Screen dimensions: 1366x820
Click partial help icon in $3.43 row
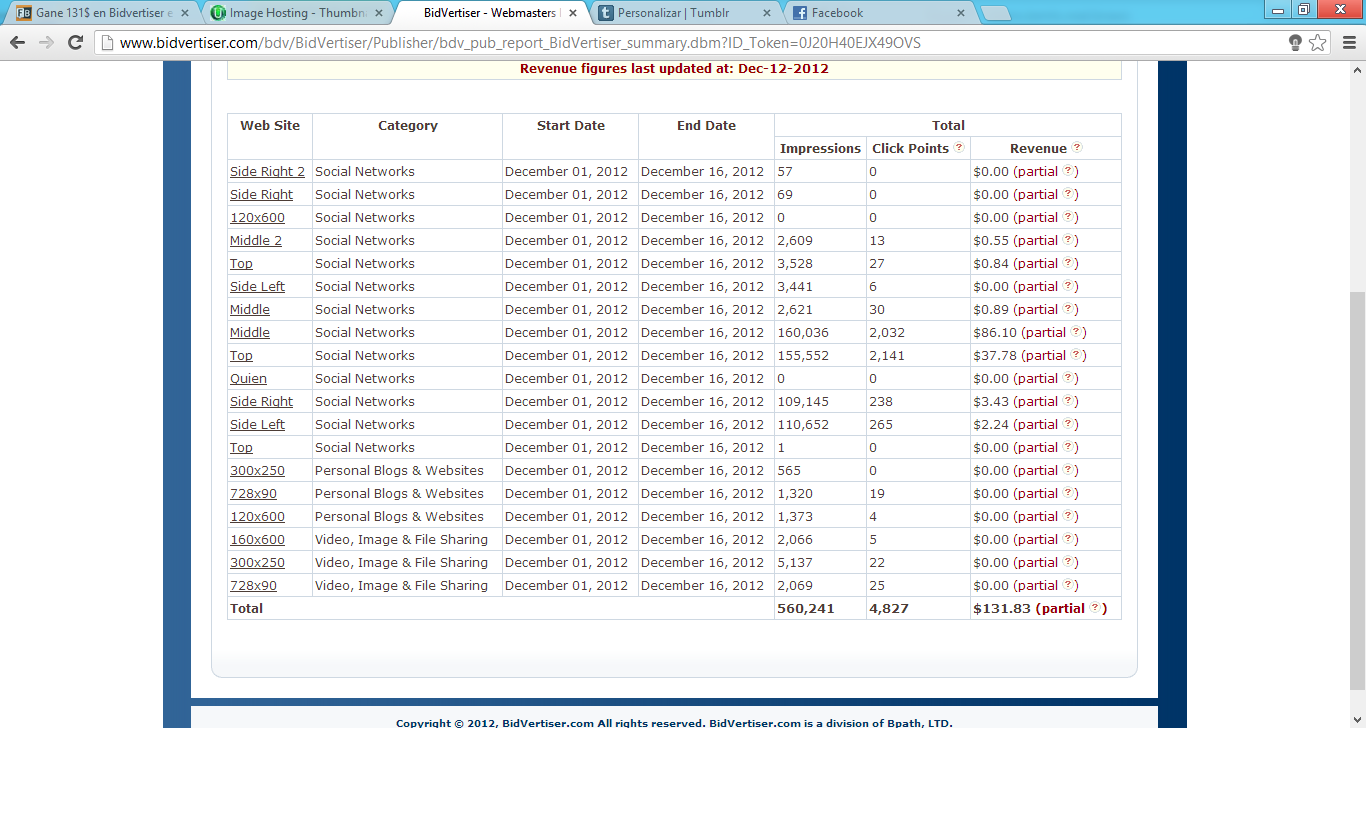click(x=1068, y=401)
